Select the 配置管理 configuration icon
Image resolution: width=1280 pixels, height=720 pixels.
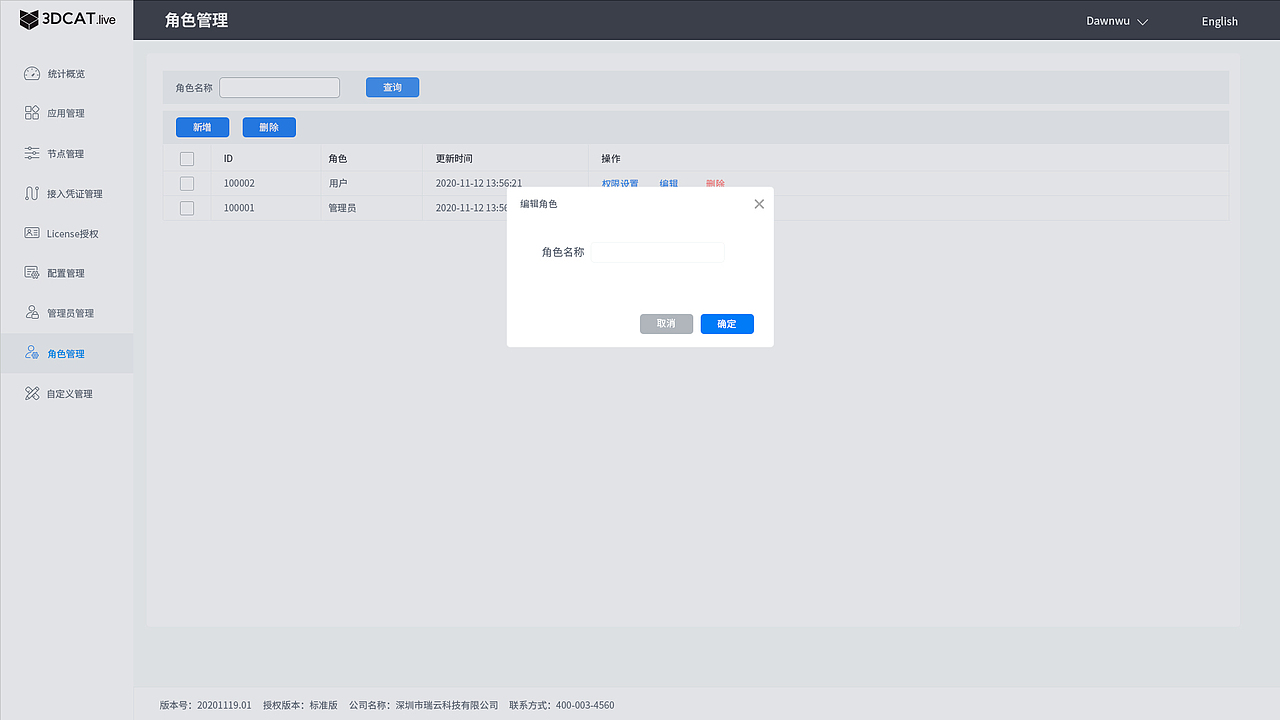pyautogui.click(x=33, y=272)
